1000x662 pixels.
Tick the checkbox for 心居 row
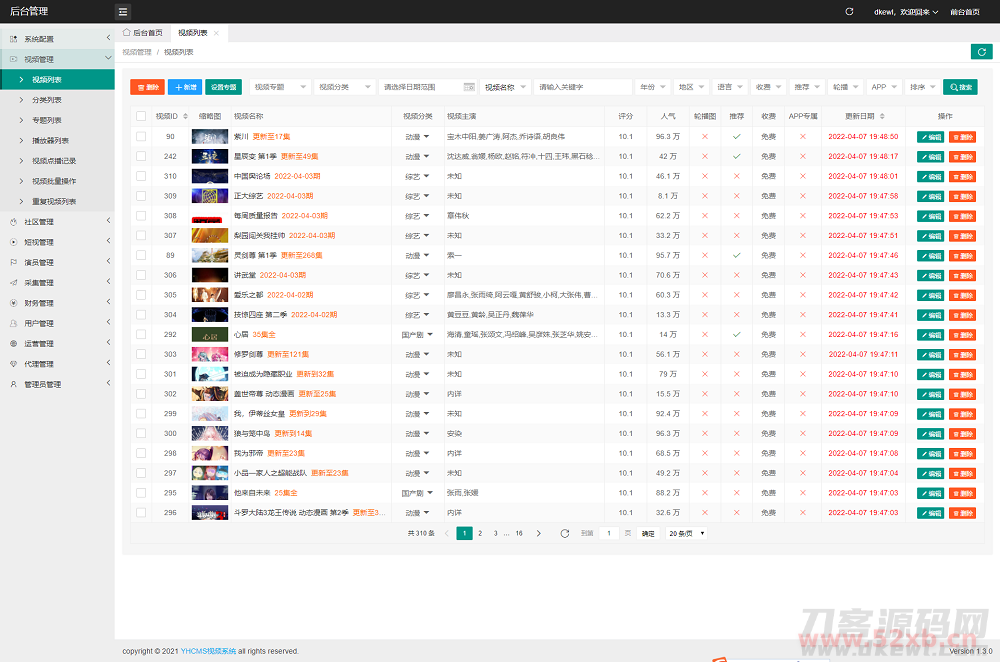pos(141,334)
